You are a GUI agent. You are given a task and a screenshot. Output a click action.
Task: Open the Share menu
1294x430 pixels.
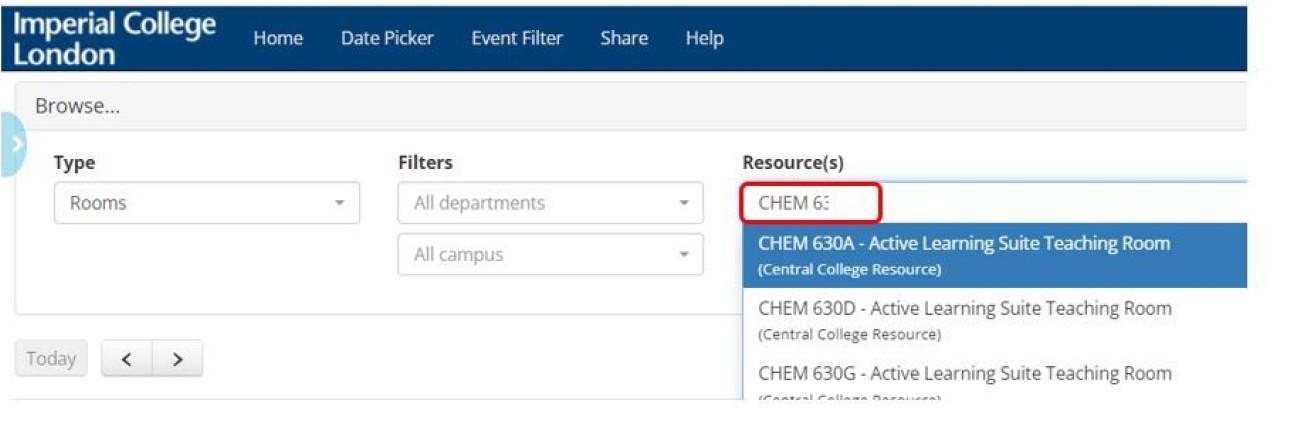(x=624, y=38)
